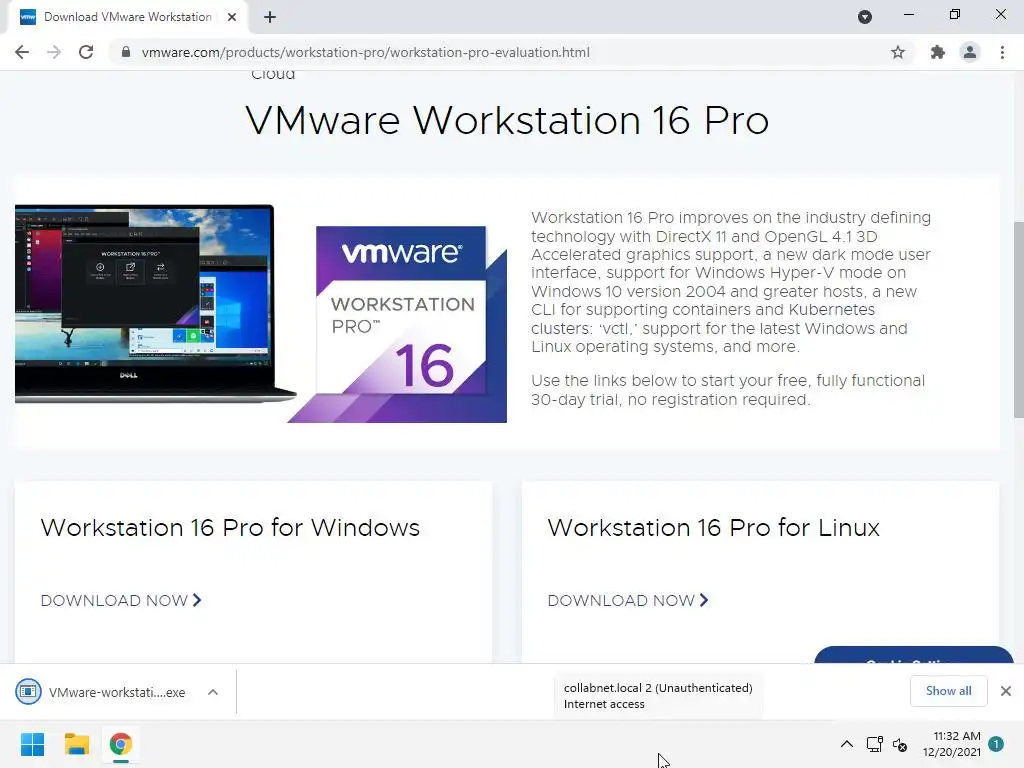
Task: Click the browser forward arrow
Action: [54, 52]
